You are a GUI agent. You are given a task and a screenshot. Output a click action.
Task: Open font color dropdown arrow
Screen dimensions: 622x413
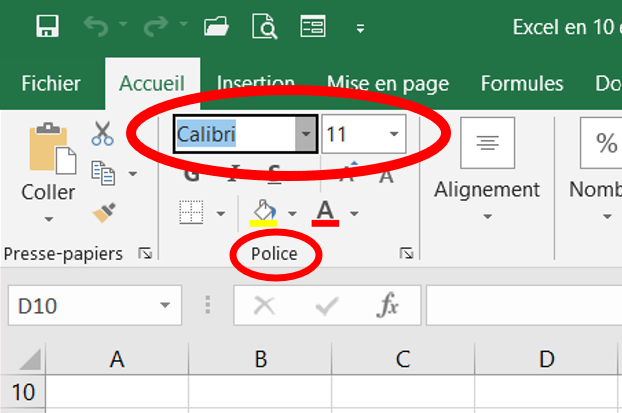tap(354, 214)
